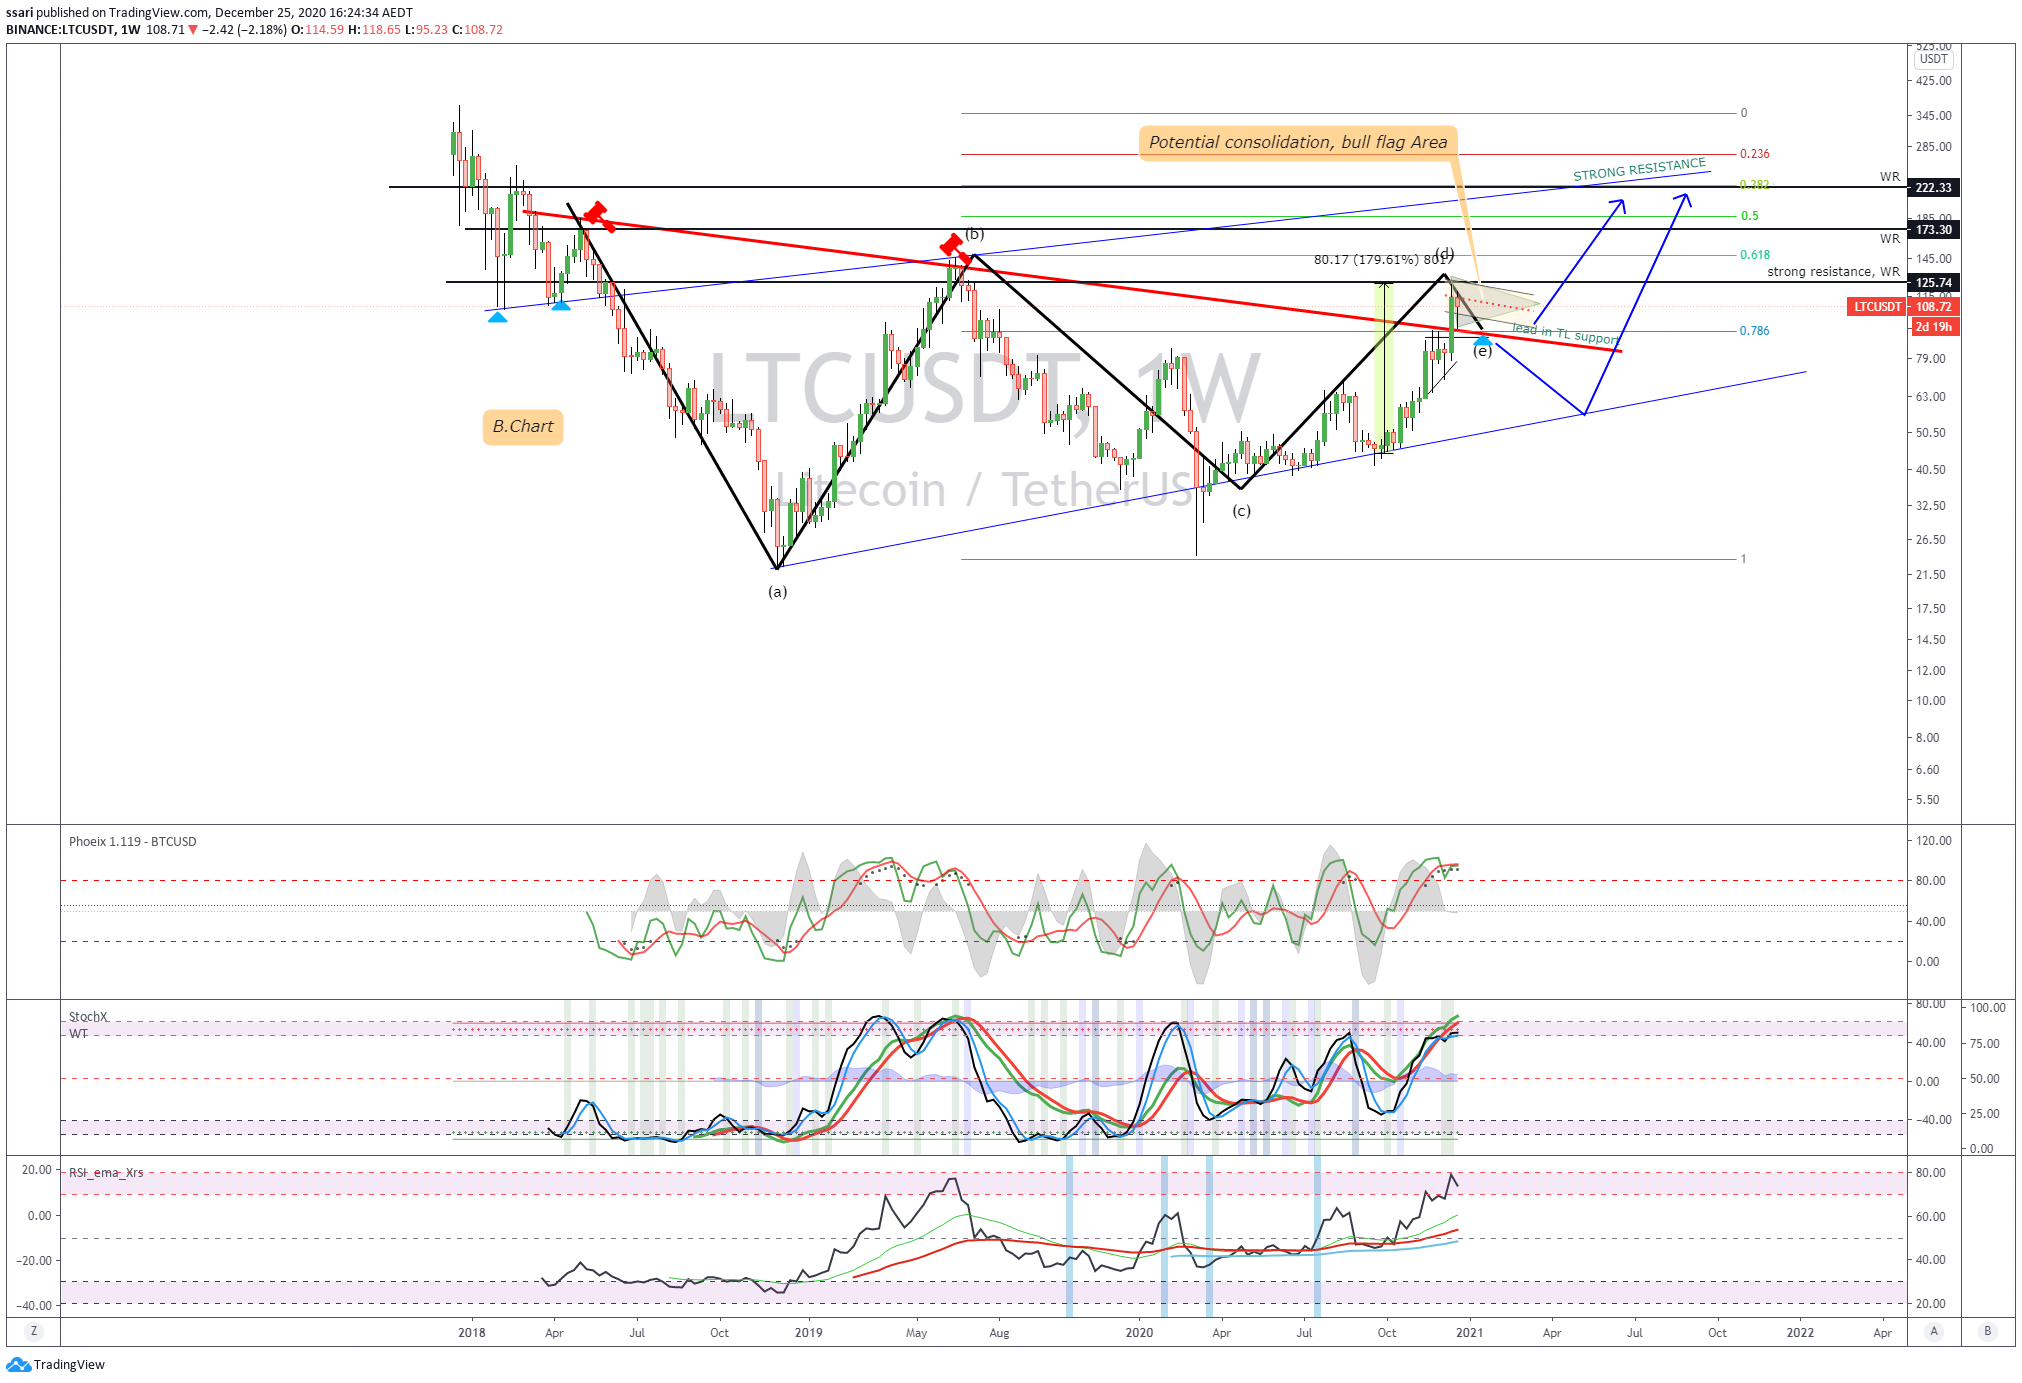Open the TradingView logo link
The width and height of the screenshot is (2022, 1383).
[x=56, y=1364]
